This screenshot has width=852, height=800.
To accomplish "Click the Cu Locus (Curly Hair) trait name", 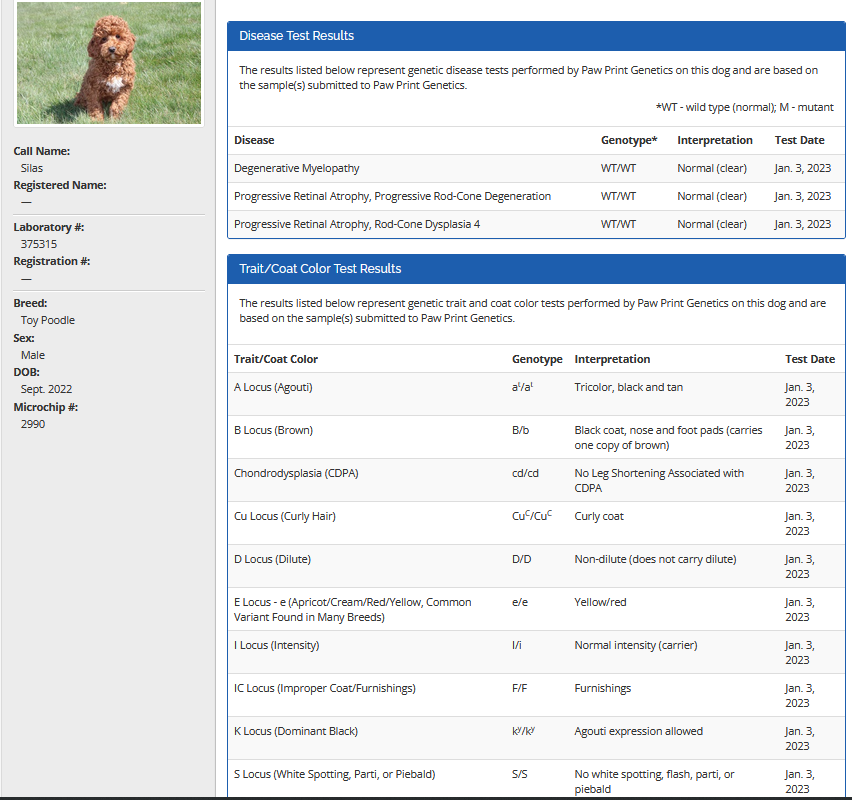I will click(x=284, y=516).
